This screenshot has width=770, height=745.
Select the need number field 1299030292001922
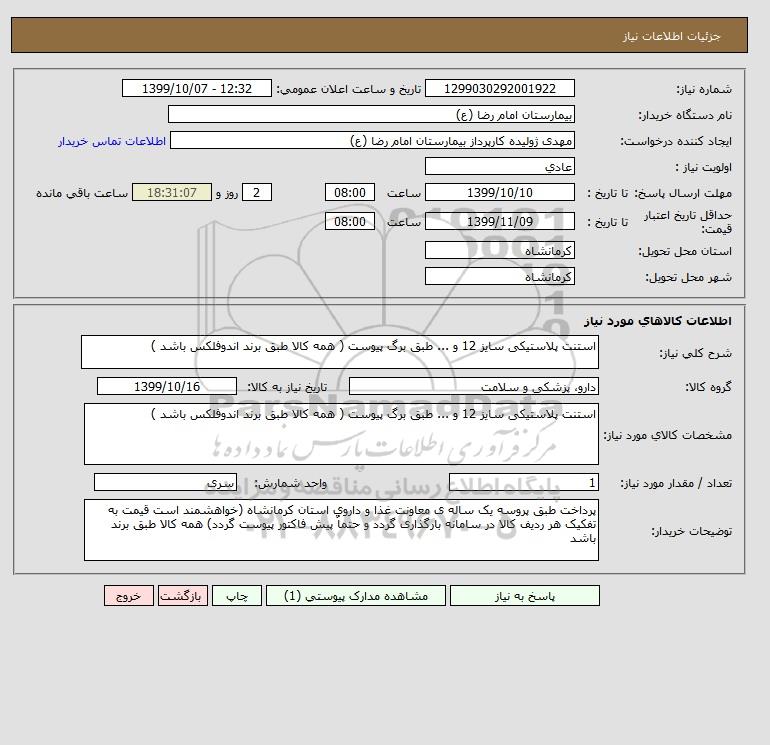coord(499,88)
